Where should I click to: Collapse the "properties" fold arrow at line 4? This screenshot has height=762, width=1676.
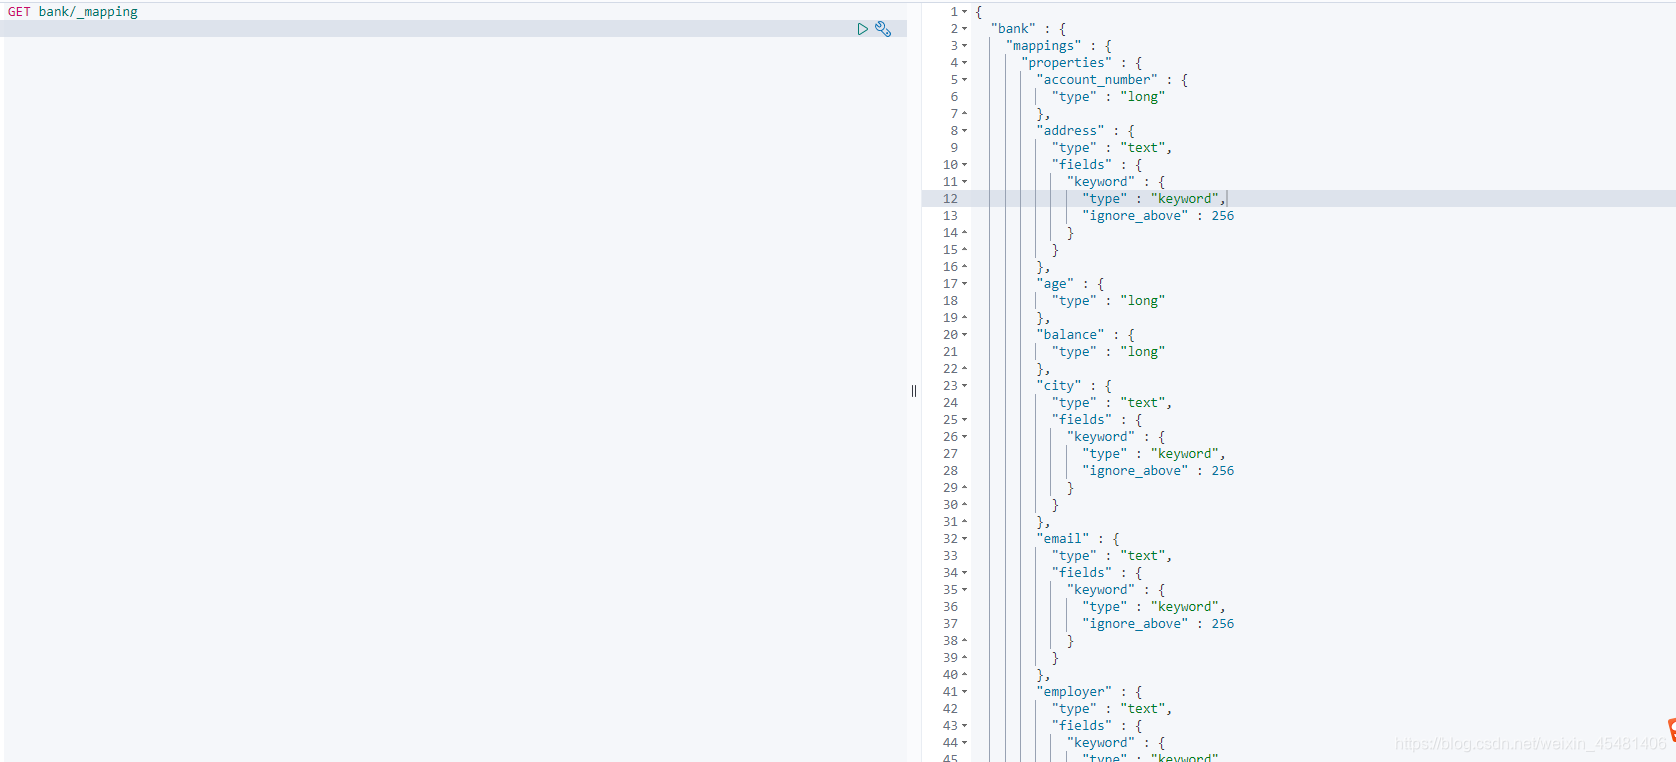pyautogui.click(x=965, y=63)
